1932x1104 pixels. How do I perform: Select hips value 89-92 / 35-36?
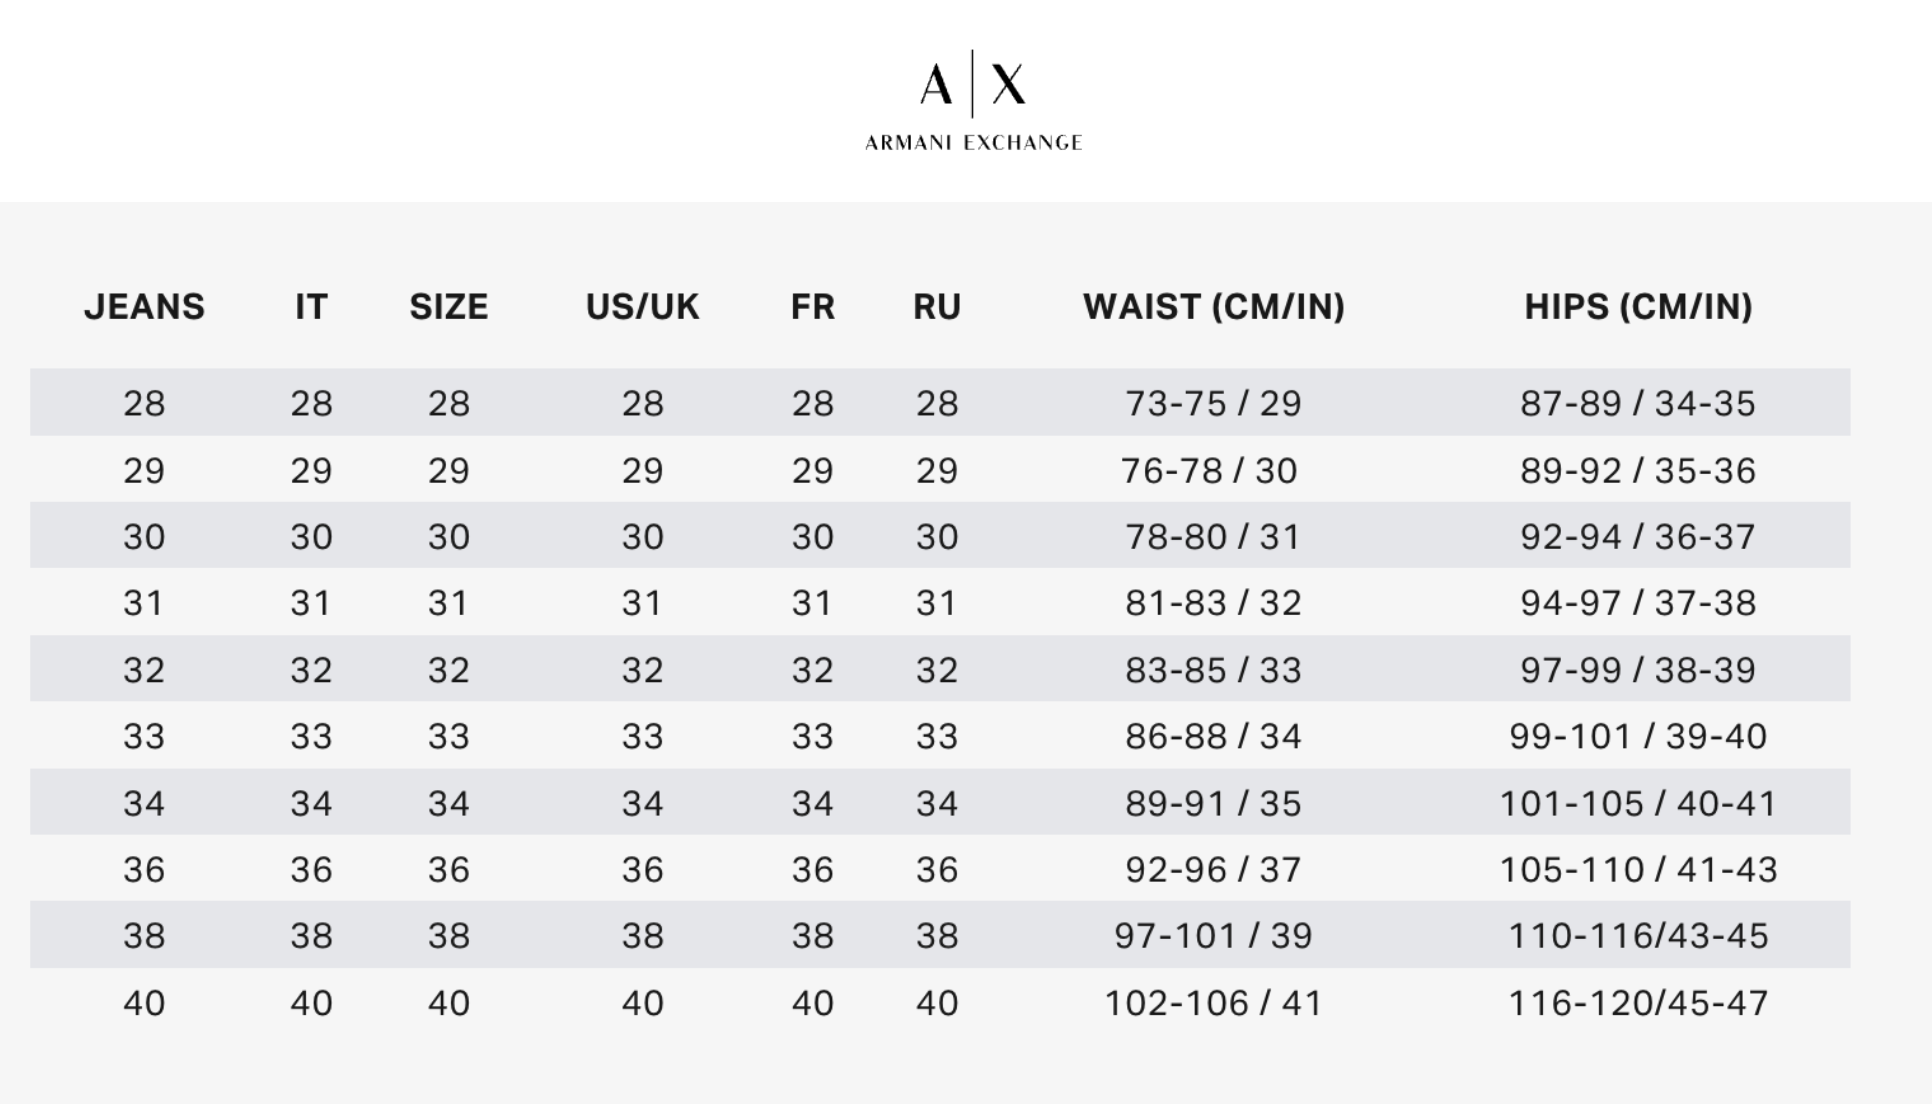[x=1638, y=470]
